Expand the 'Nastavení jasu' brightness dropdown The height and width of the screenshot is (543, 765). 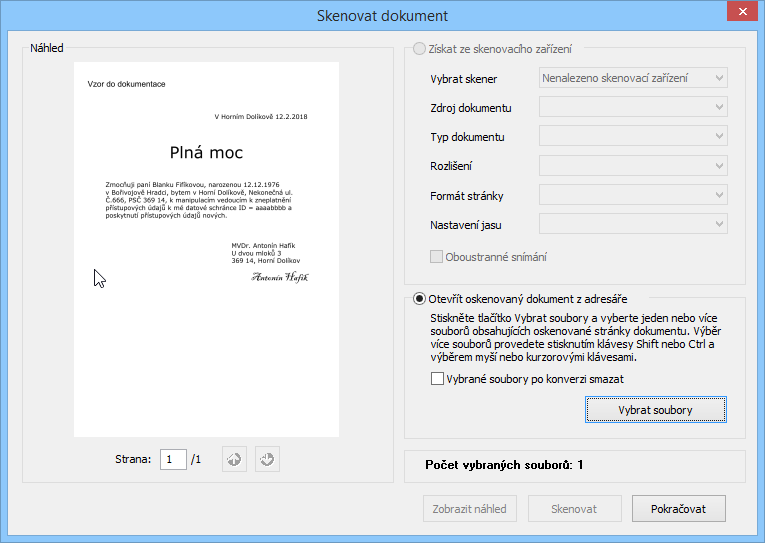point(632,224)
